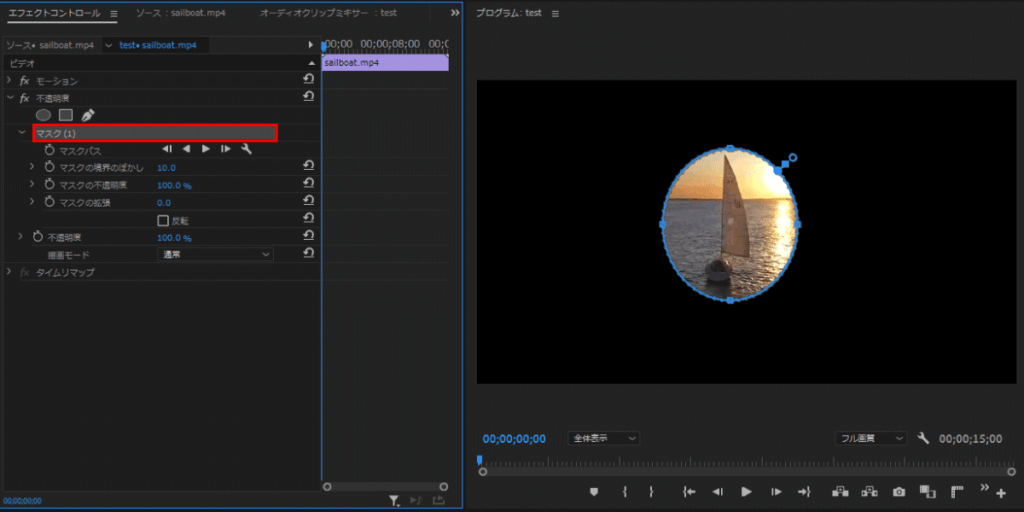Add a marker in Program monitor

(593, 491)
